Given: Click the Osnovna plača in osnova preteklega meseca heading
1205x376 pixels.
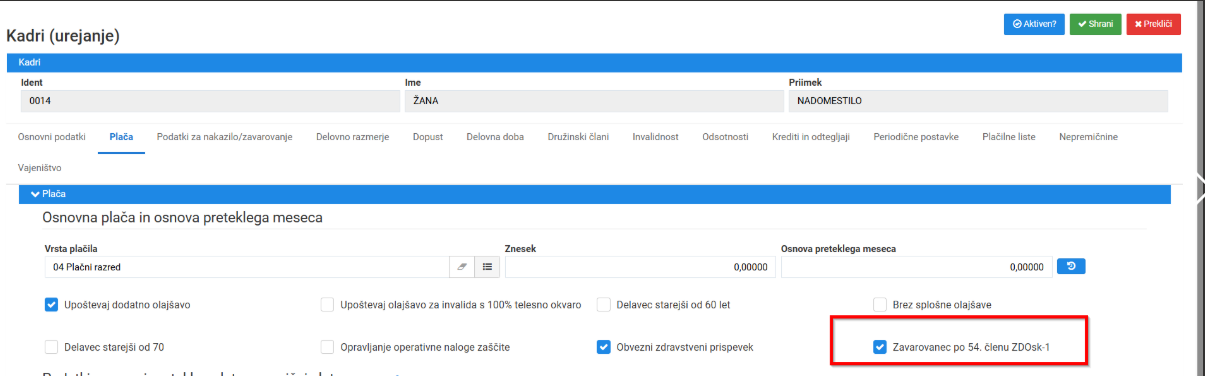Looking at the screenshot, I should (x=182, y=217).
